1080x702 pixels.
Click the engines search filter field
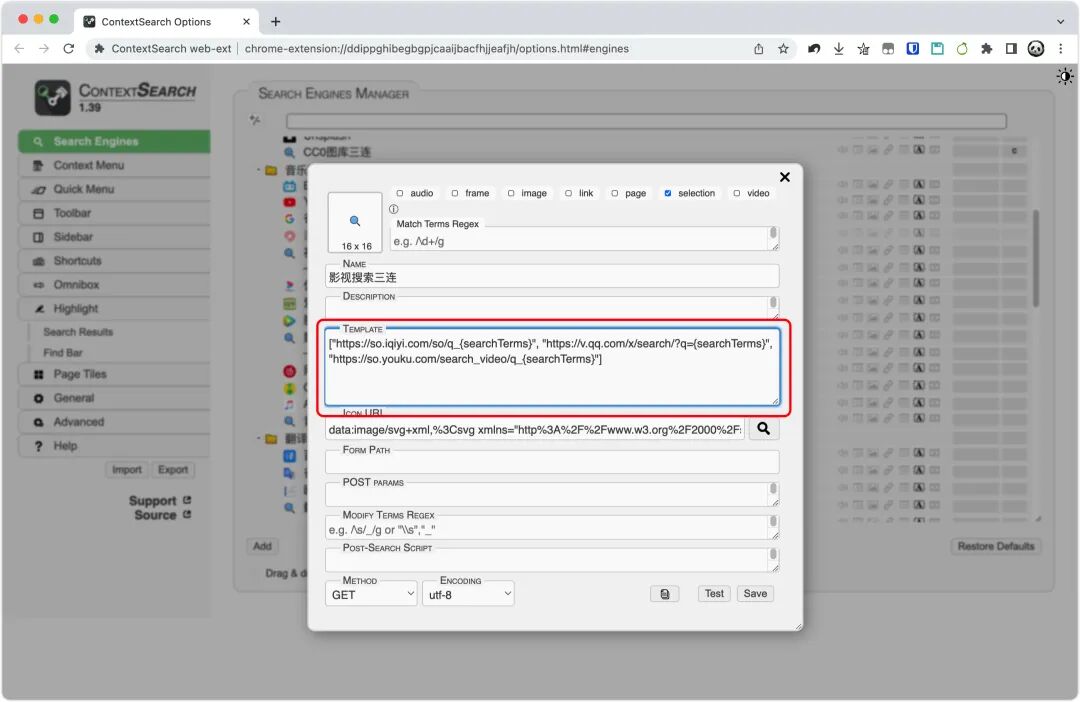[x=646, y=121]
